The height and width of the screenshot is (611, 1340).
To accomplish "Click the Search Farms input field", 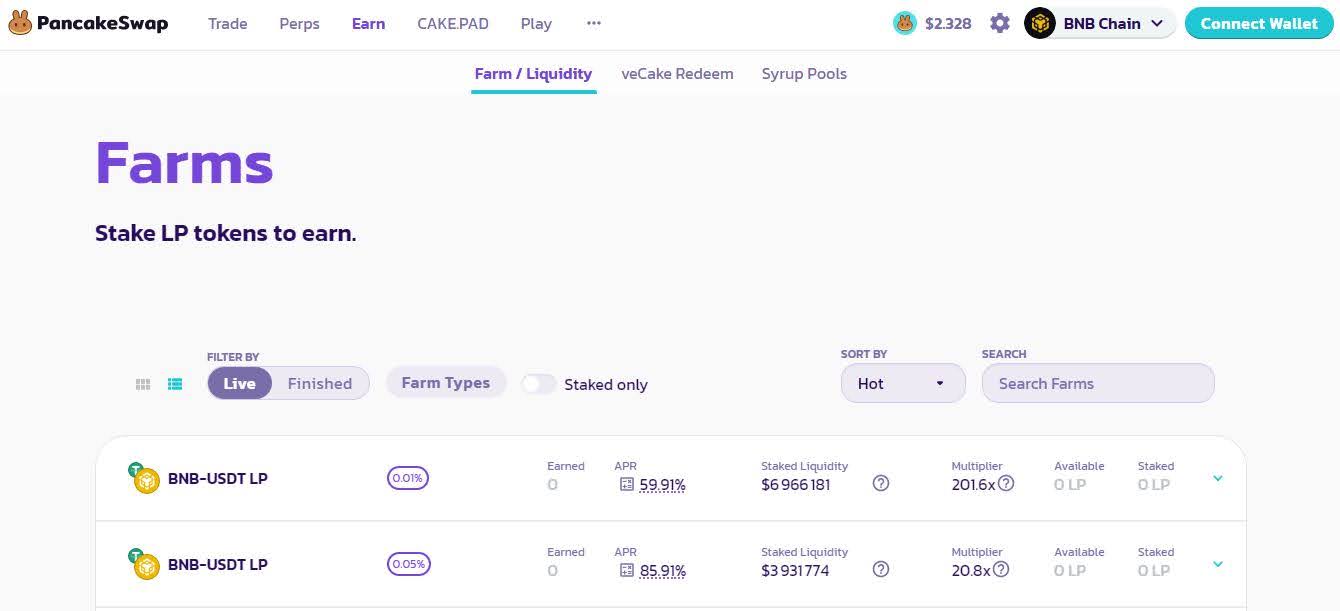I will click(1098, 383).
